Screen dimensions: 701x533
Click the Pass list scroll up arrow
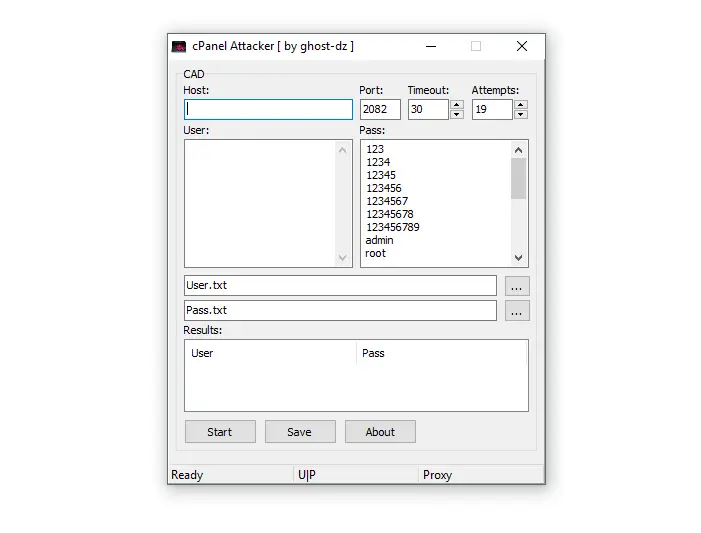pyautogui.click(x=519, y=150)
